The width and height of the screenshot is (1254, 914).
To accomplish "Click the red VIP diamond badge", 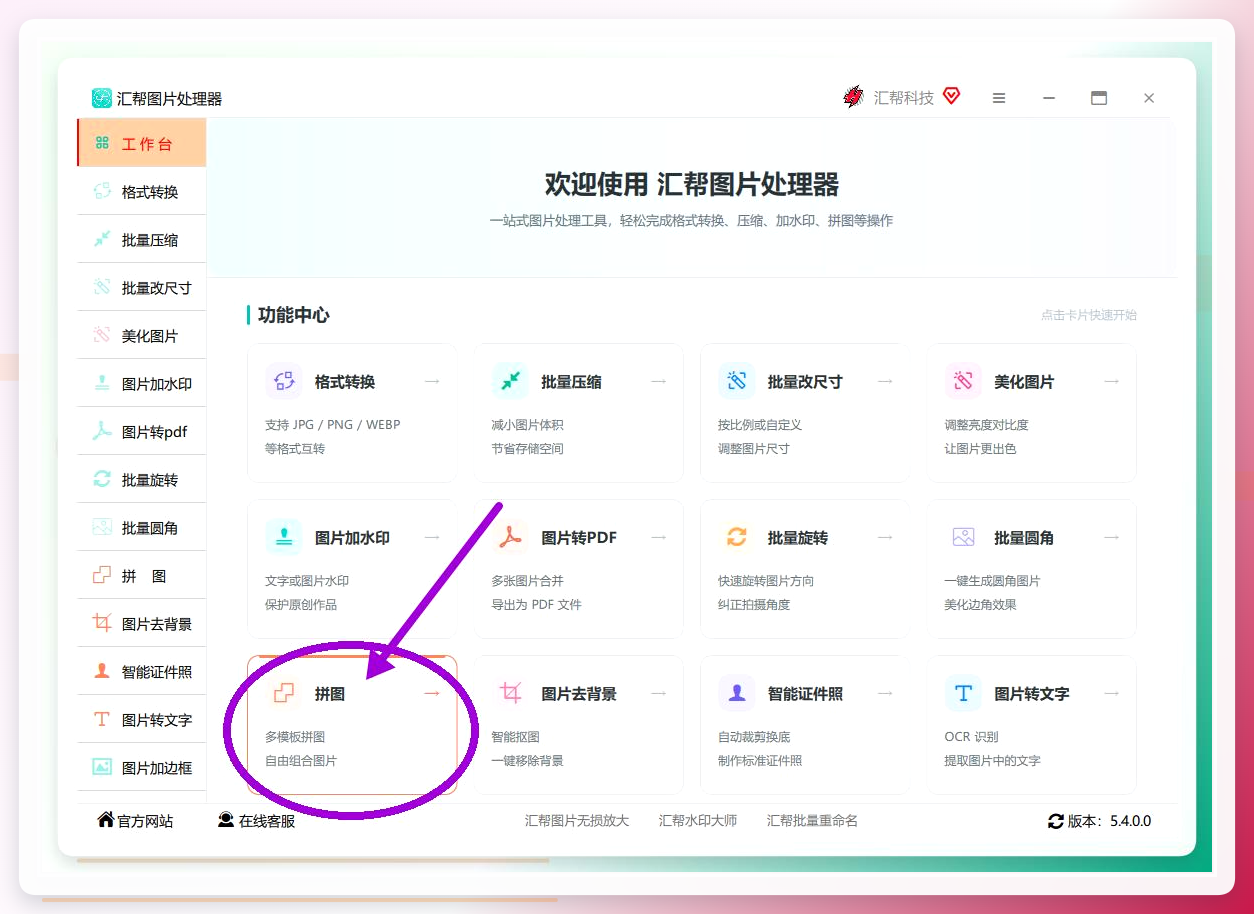I will click(x=951, y=96).
